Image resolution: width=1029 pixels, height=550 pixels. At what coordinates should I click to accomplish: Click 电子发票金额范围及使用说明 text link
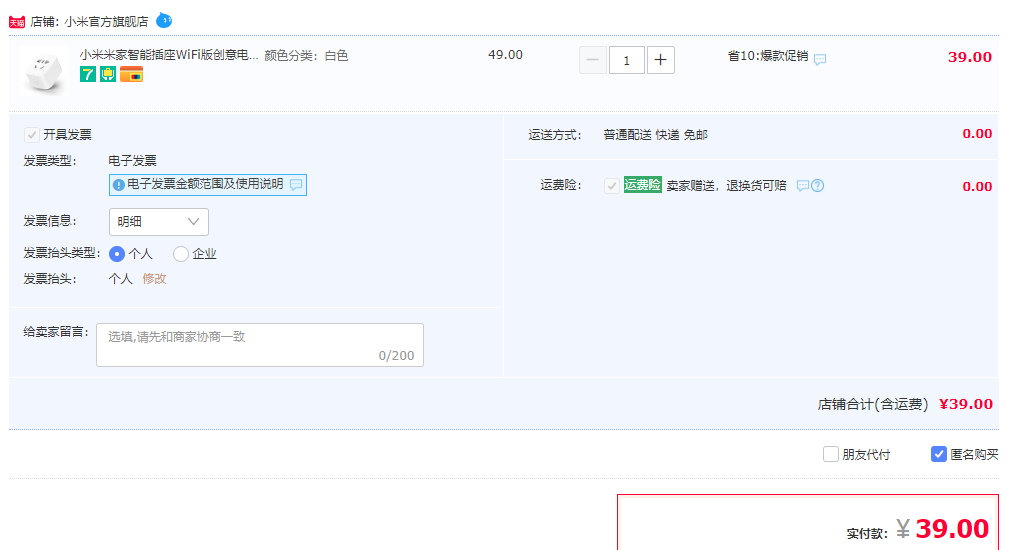click(205, 184)
